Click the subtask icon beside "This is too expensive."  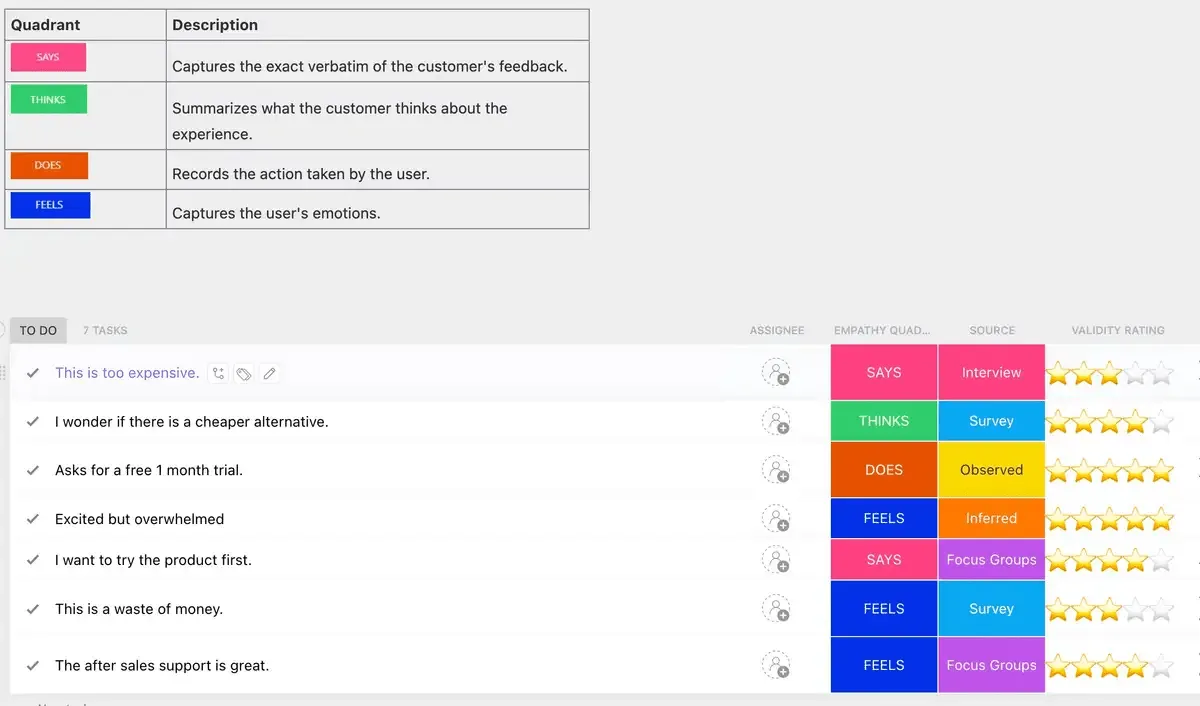coord(218,373)
